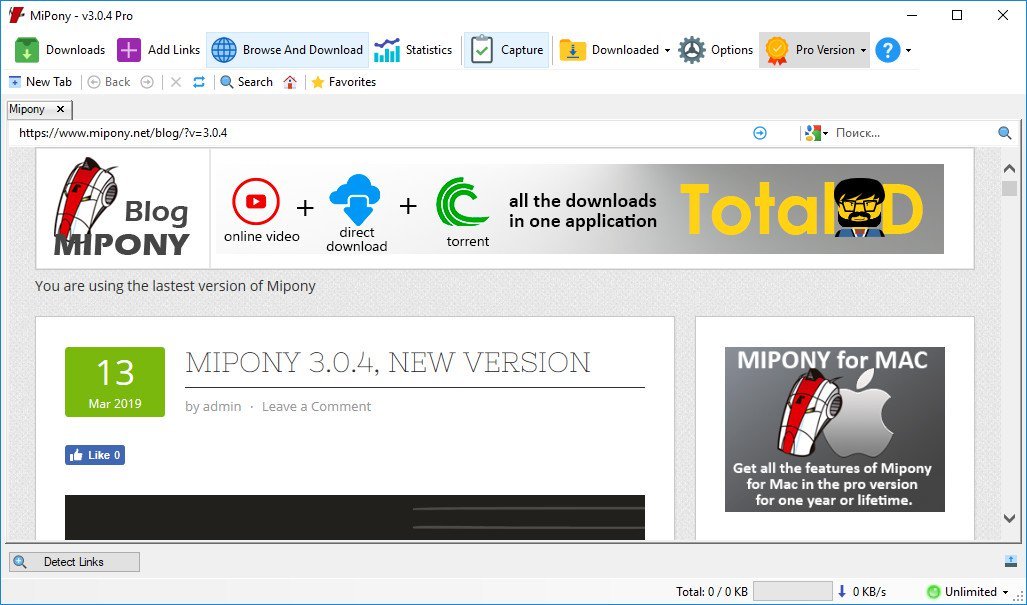Select the Mipony browser tab
This screenshot has width=1027, height=605.
click(28, 109)
